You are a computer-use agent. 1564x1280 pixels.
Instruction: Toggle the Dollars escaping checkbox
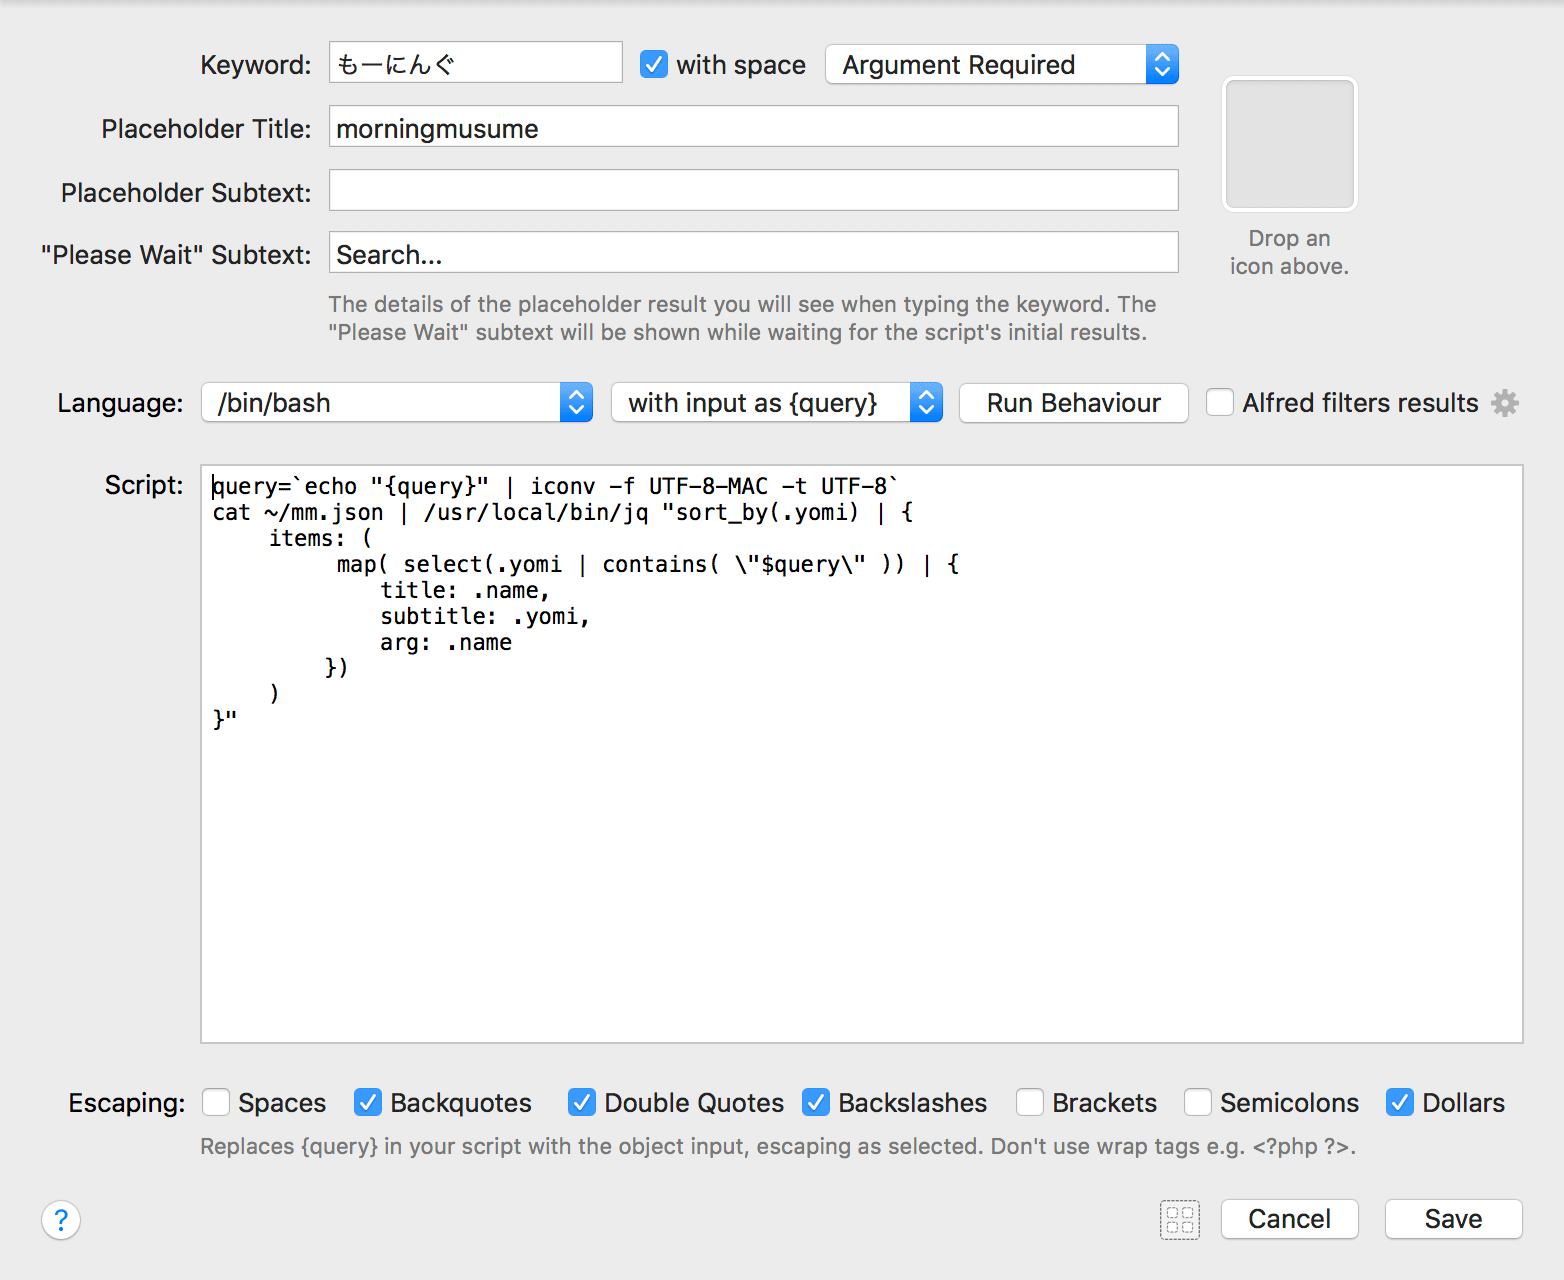pos(1400,1102)
